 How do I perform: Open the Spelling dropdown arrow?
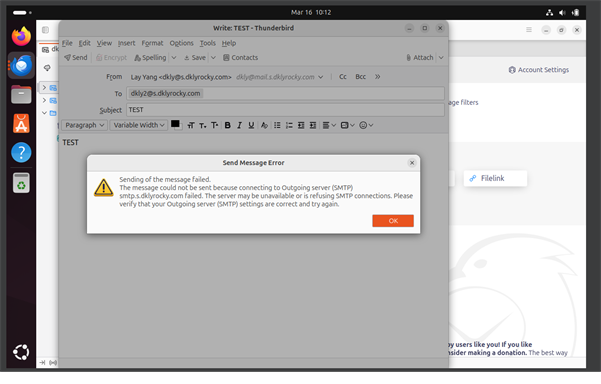point(174,57)
